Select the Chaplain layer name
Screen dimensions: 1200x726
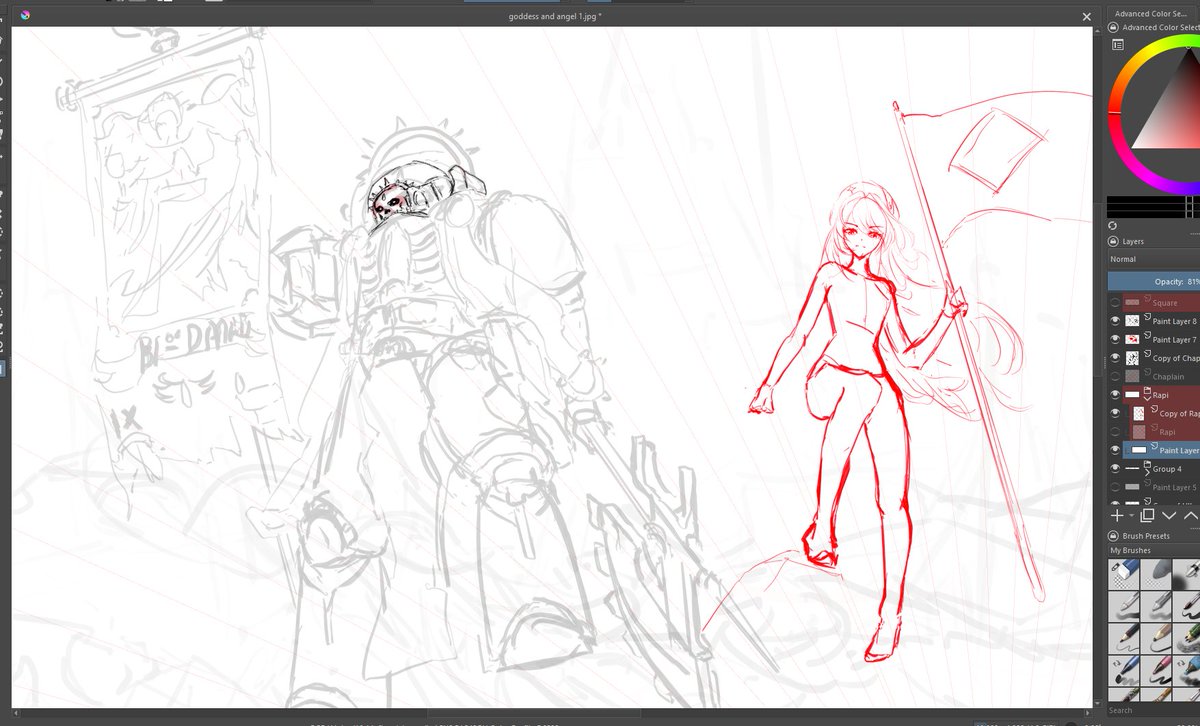[1169, 377]
